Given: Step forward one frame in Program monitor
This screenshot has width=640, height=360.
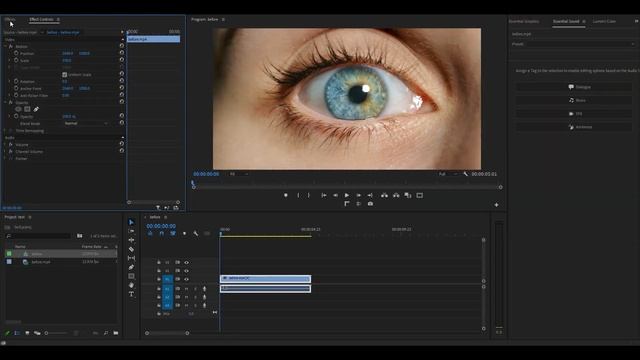Looking at the screenshot, I should click(358, 196).
